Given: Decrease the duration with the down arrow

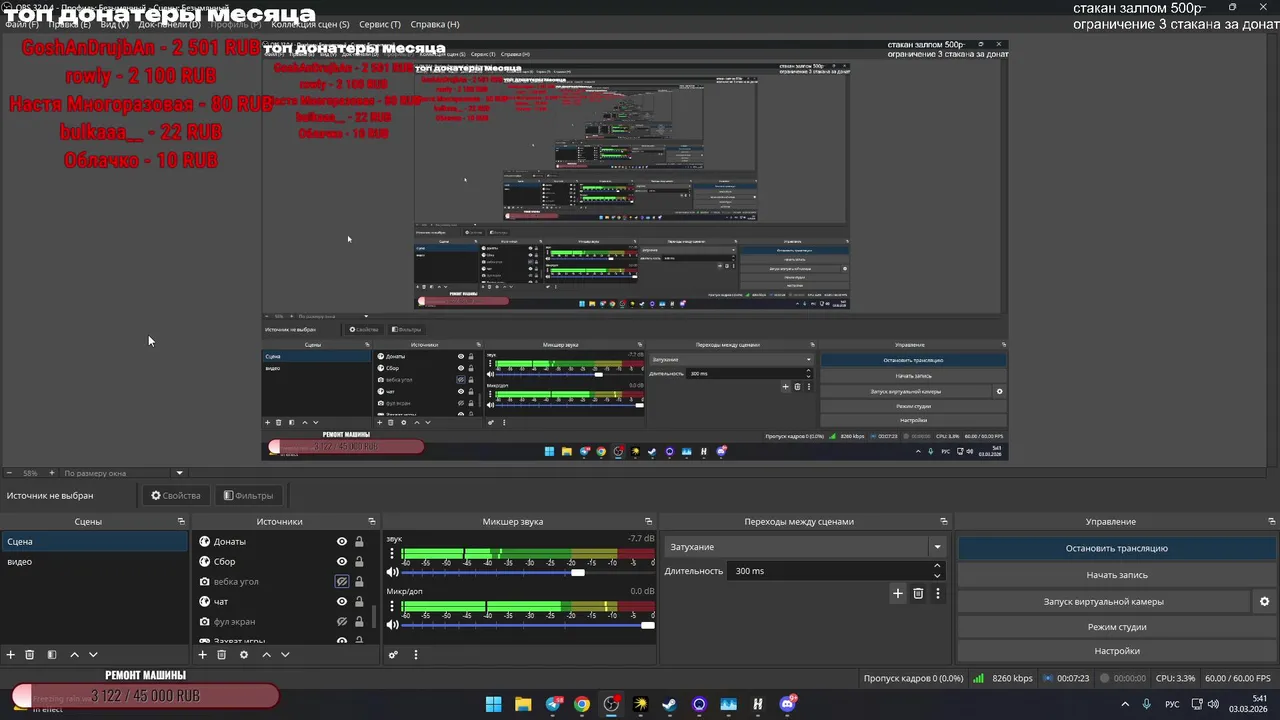Looking at the screenshot, I should click(937, 576).
